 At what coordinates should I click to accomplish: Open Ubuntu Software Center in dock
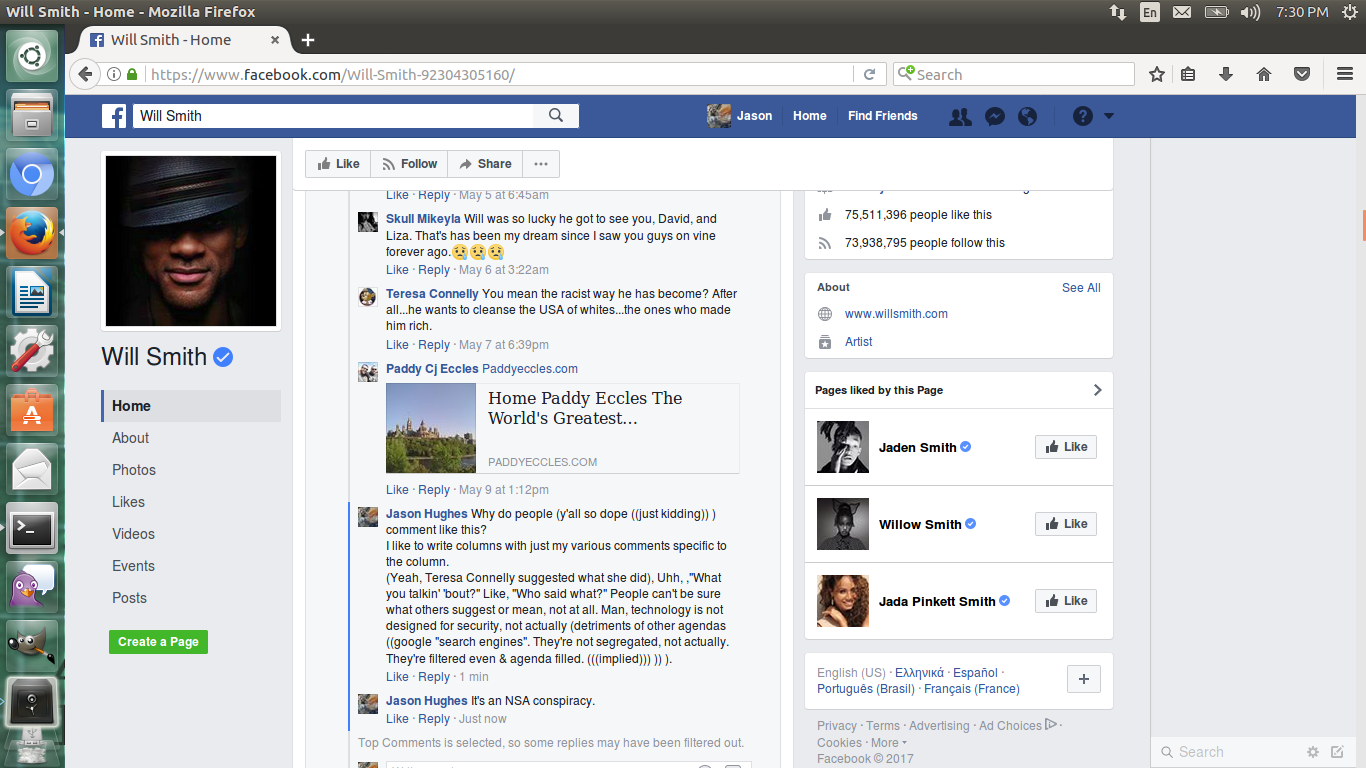point(32,410)
